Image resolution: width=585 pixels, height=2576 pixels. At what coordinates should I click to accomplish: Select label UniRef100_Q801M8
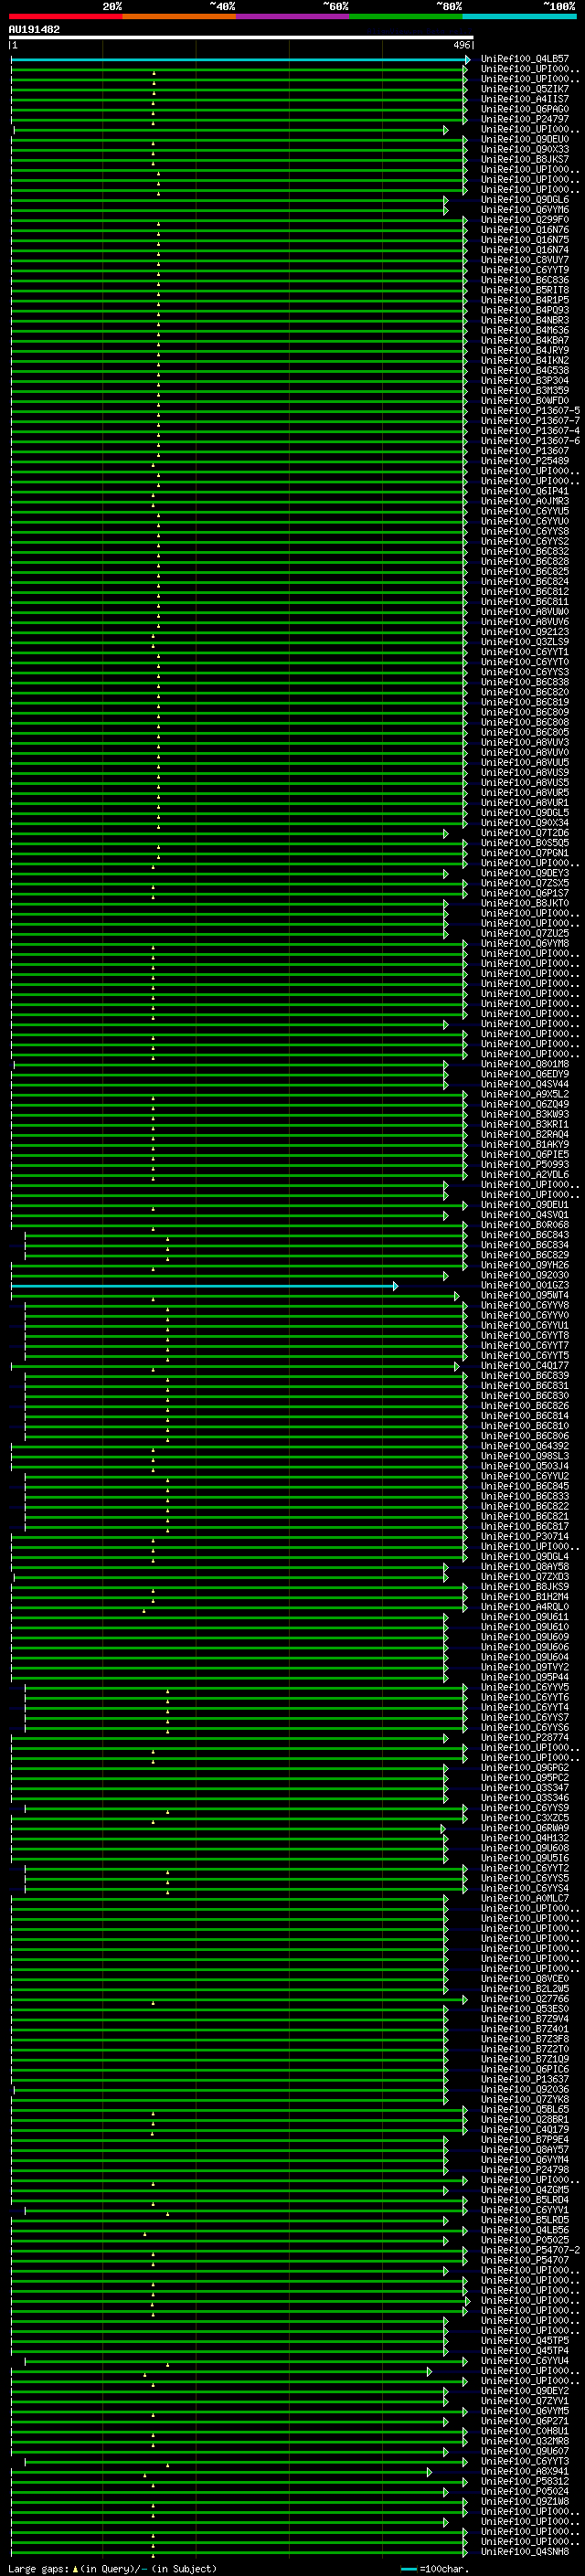pyautogui.click(x=525, y=1064)
